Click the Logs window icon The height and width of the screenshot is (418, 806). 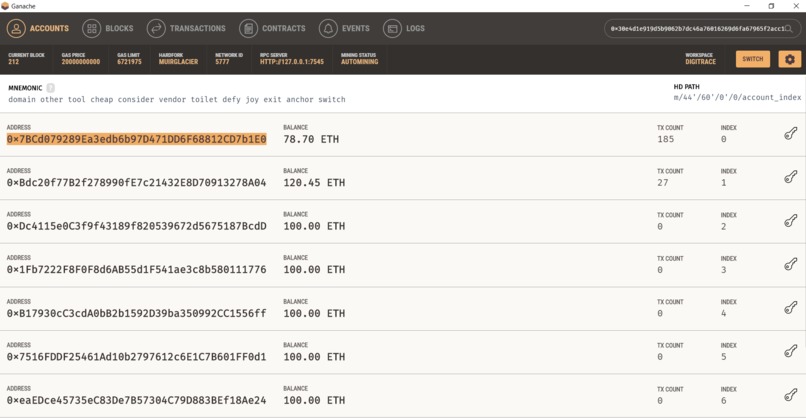(392, 28)
